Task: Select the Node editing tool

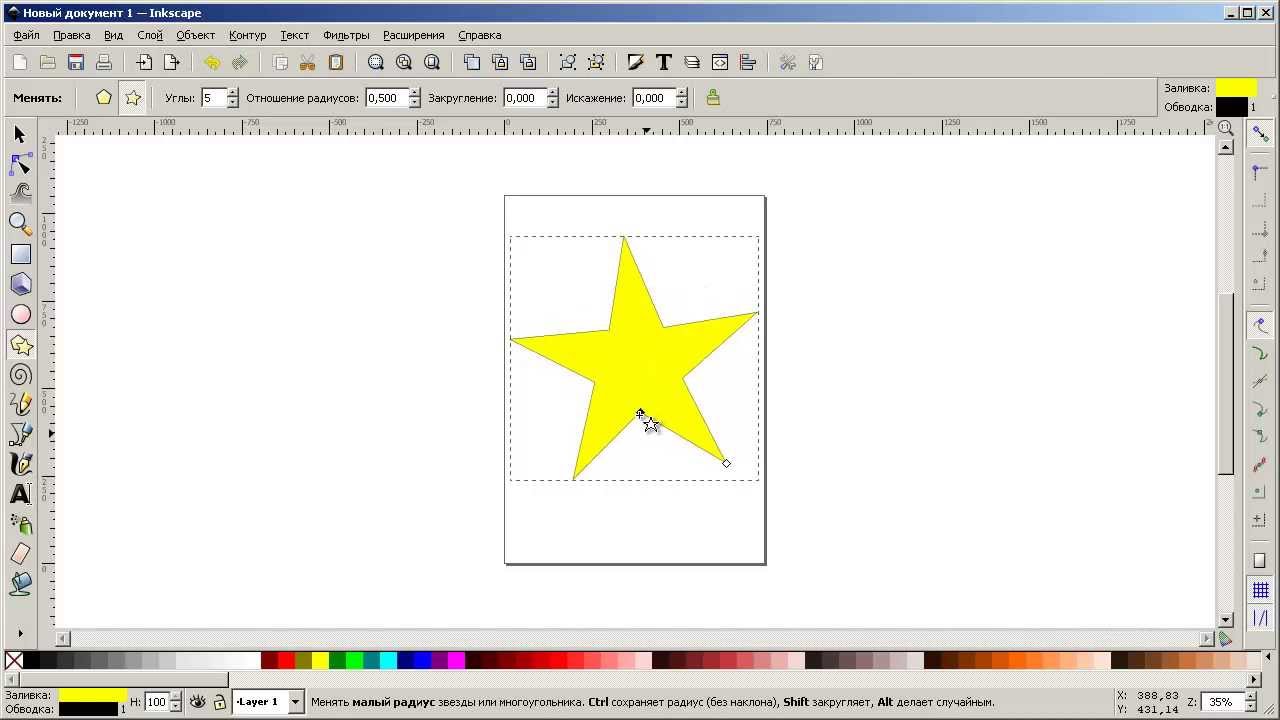Action: pyautogui.click(x=20, y=164)
